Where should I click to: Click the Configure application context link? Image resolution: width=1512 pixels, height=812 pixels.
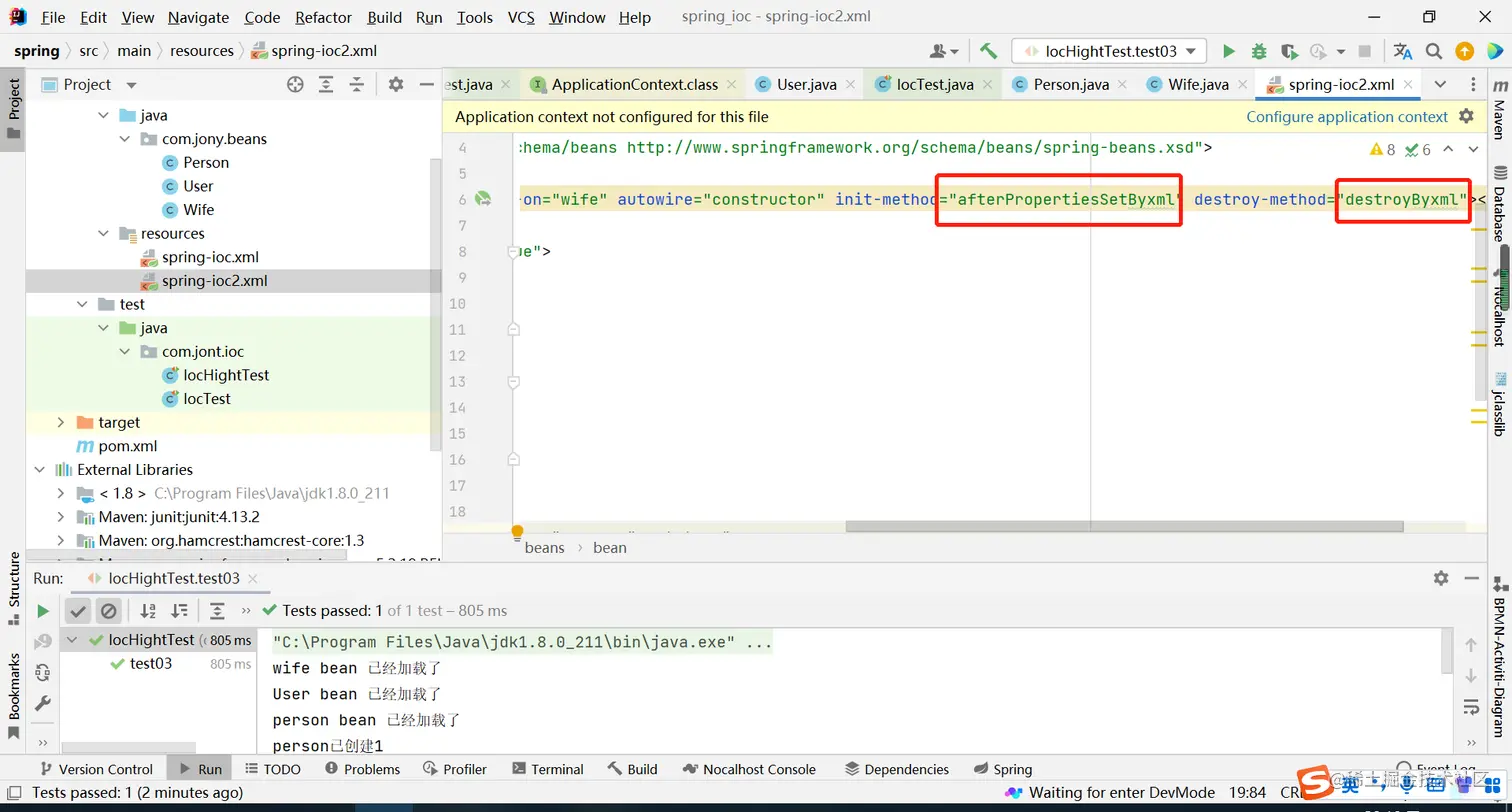pyautogui.click(x=1346, y=117)
